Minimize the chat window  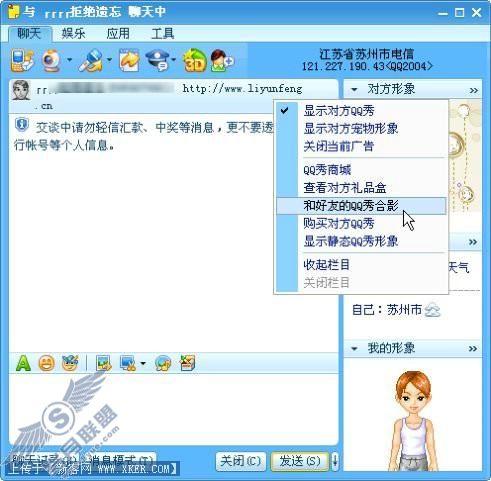coord(443,13)
